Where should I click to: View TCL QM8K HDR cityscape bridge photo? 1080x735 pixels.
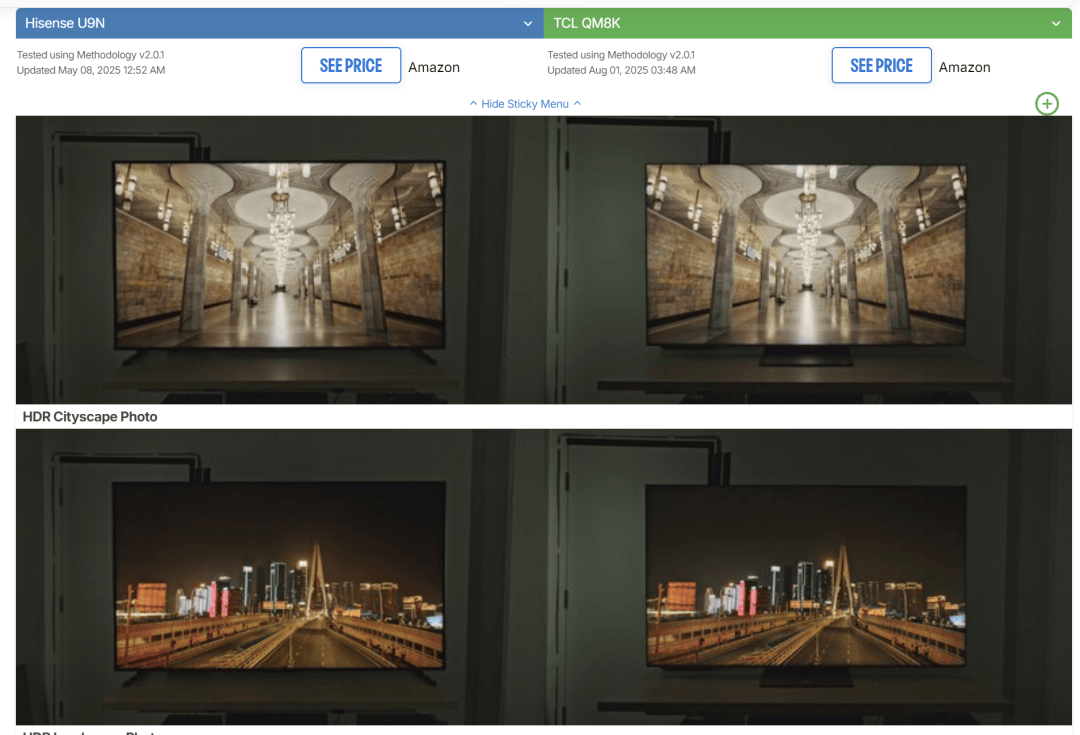click(x=807, y=577)
